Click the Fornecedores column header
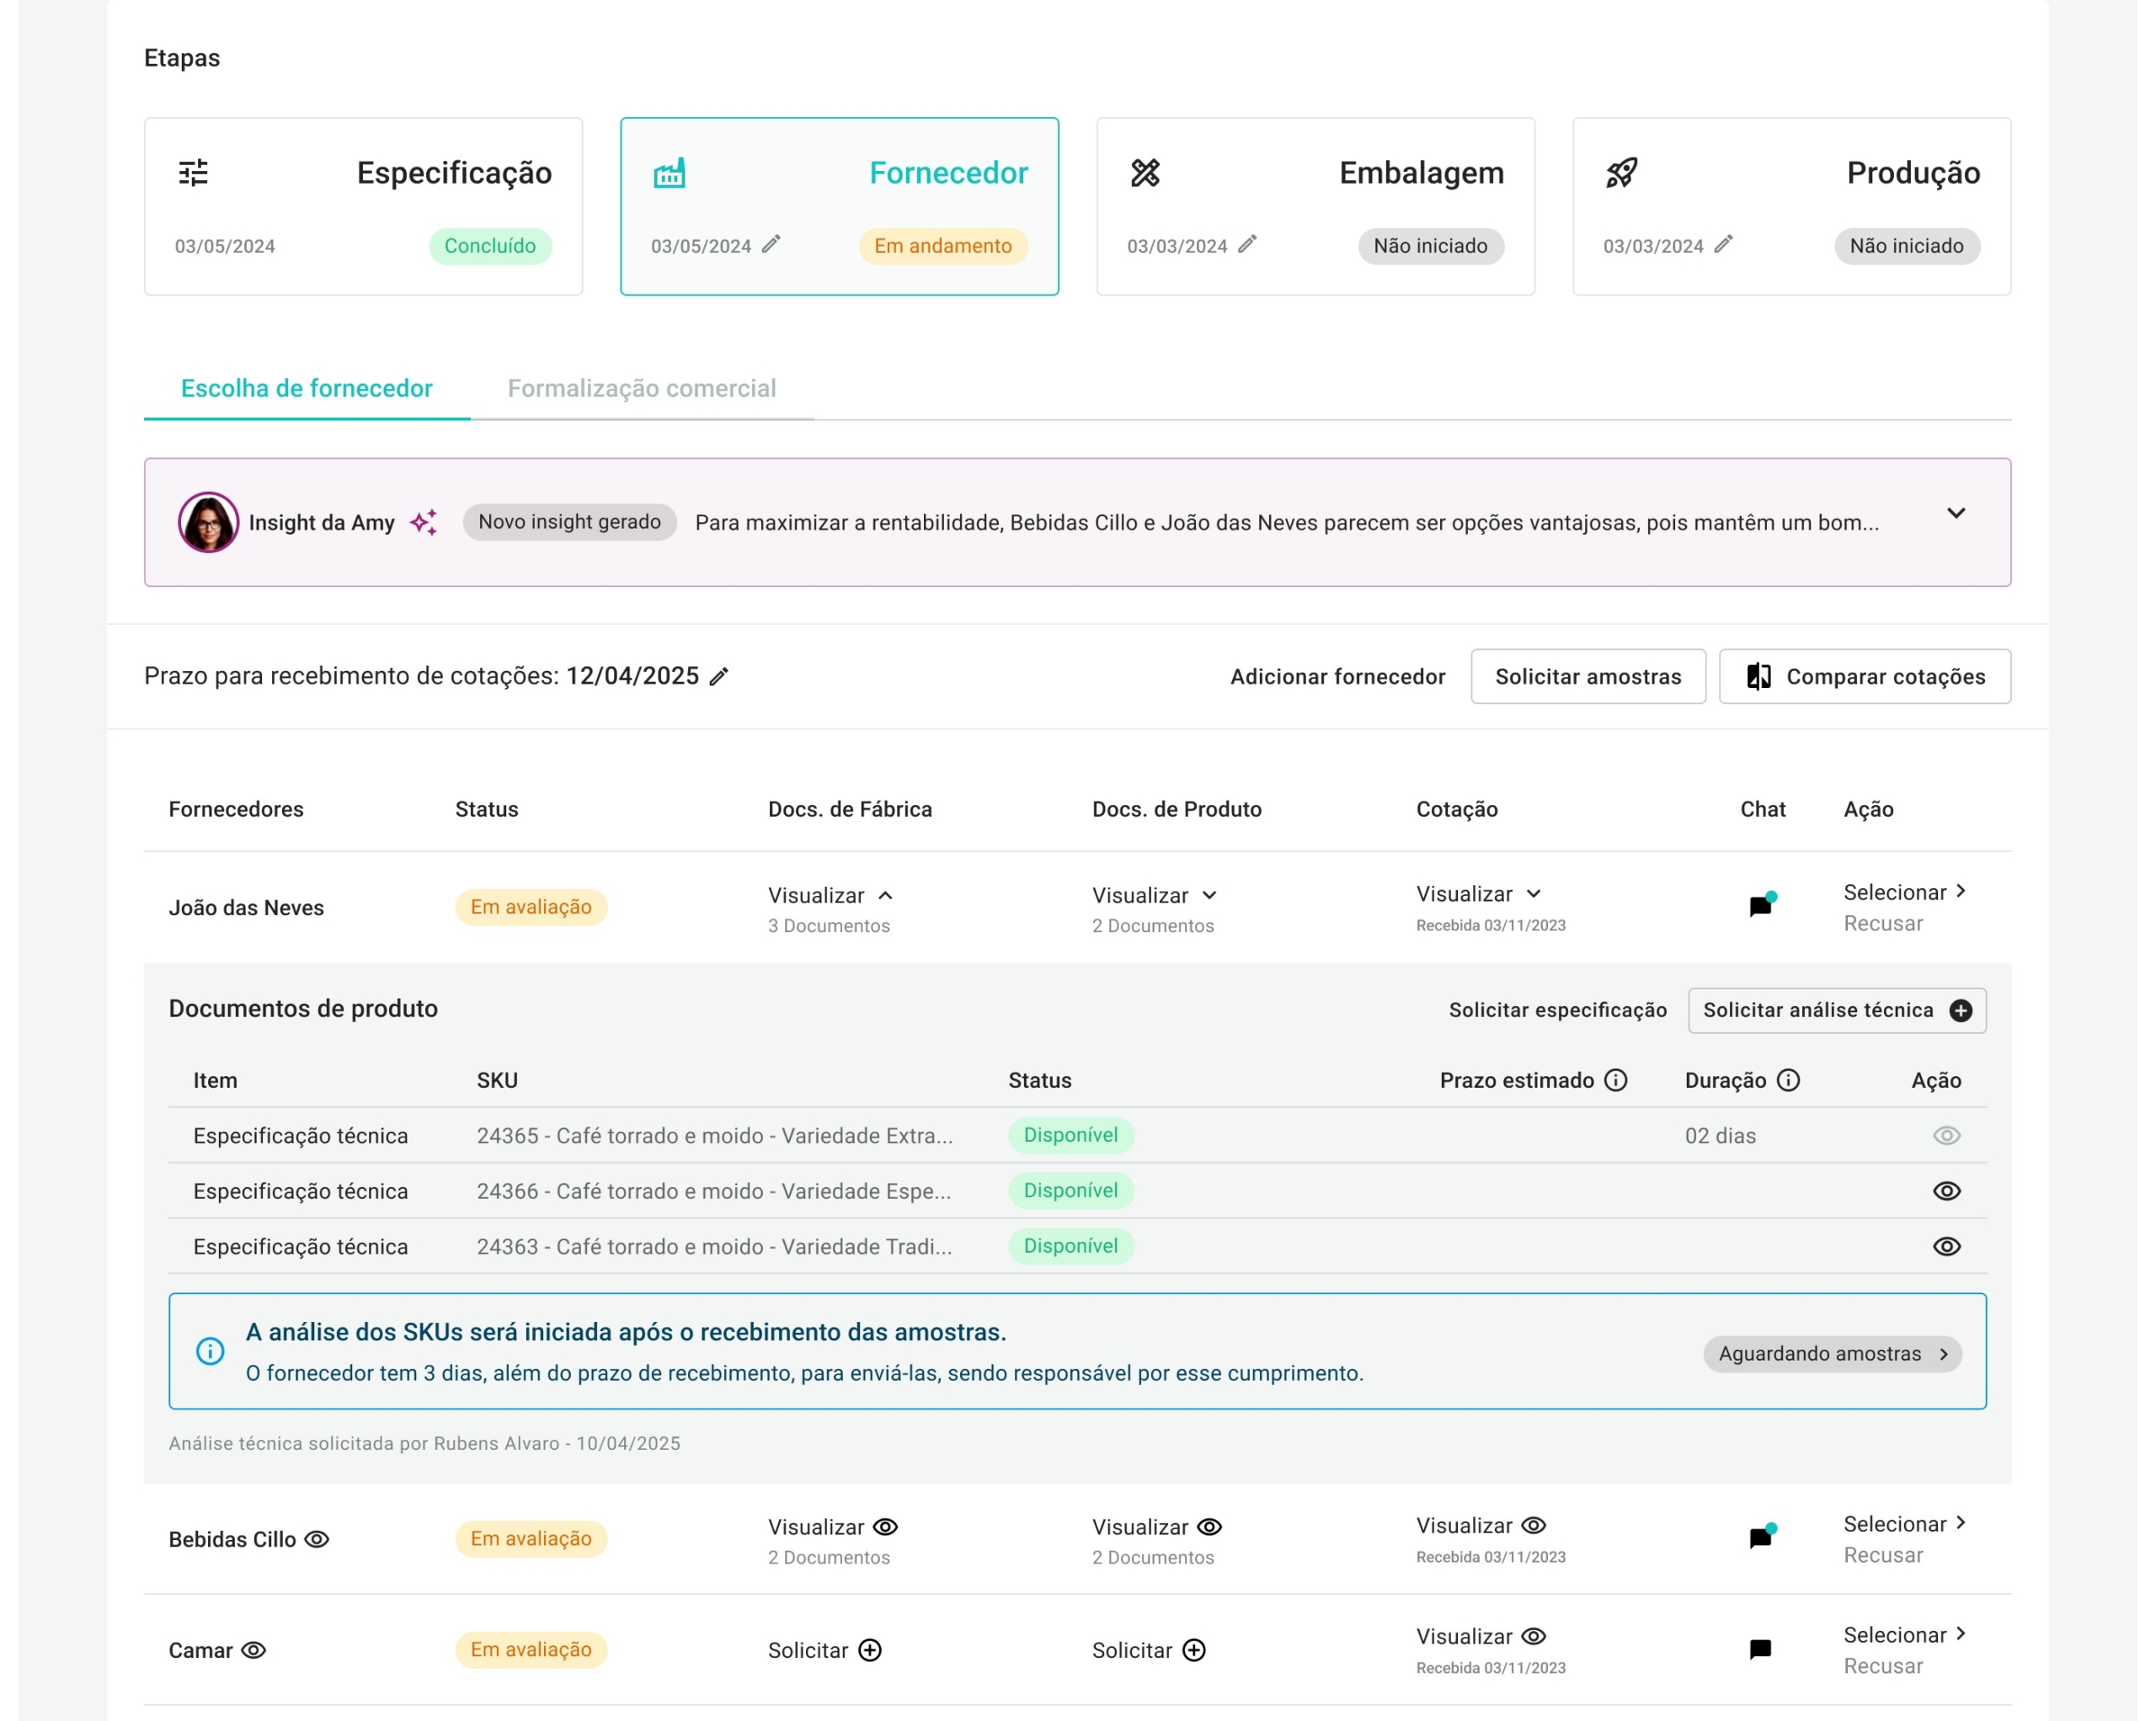 [236, 809]
